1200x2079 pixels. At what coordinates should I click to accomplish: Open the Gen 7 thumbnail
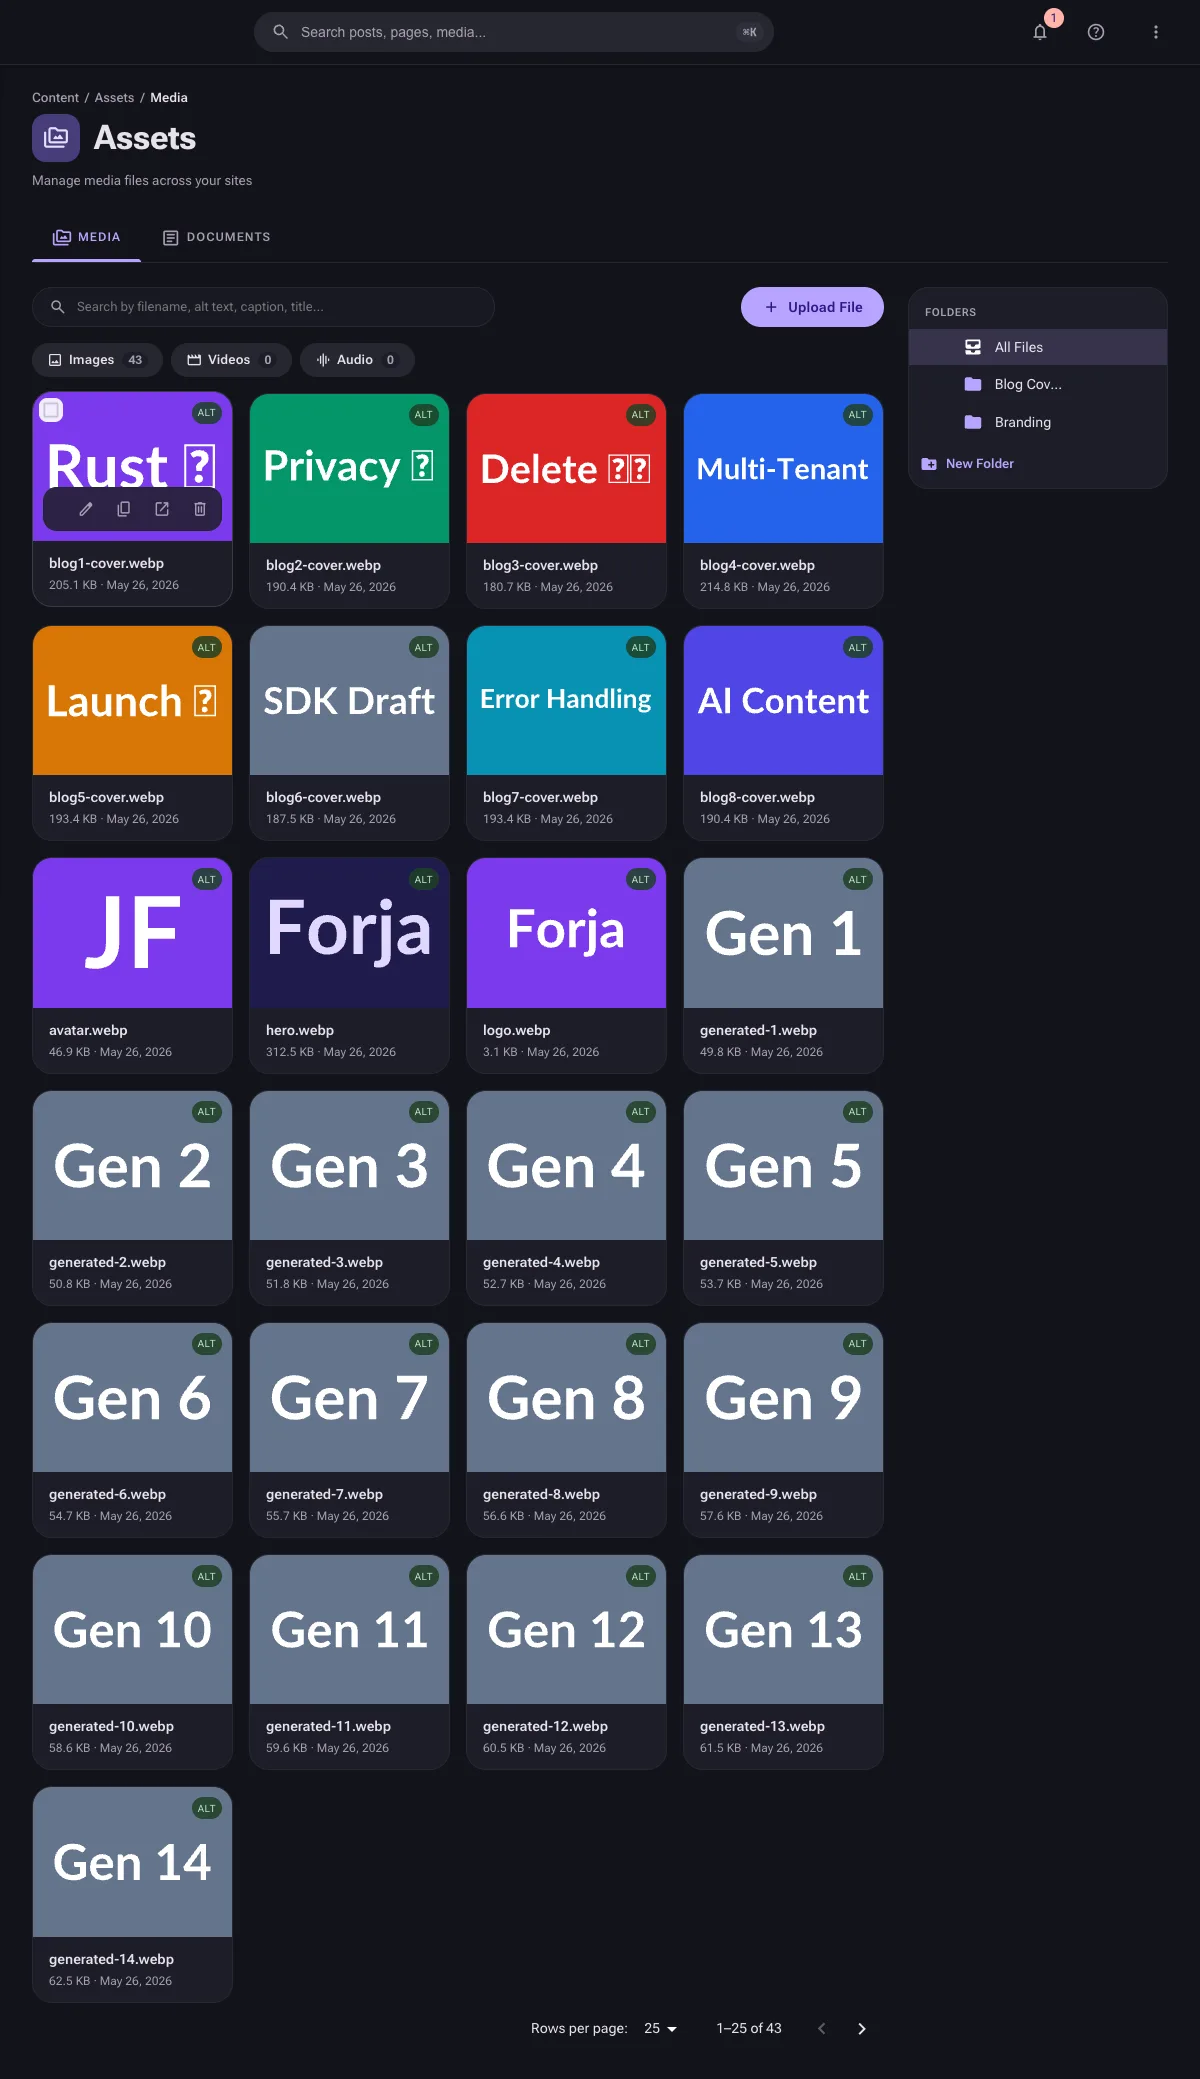point(349,1397)
